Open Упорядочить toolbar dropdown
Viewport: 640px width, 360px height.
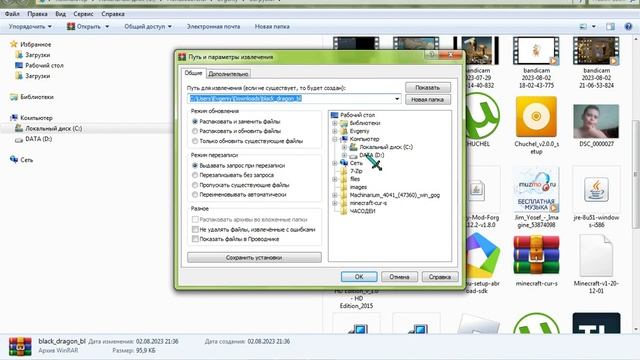point(30,27)
